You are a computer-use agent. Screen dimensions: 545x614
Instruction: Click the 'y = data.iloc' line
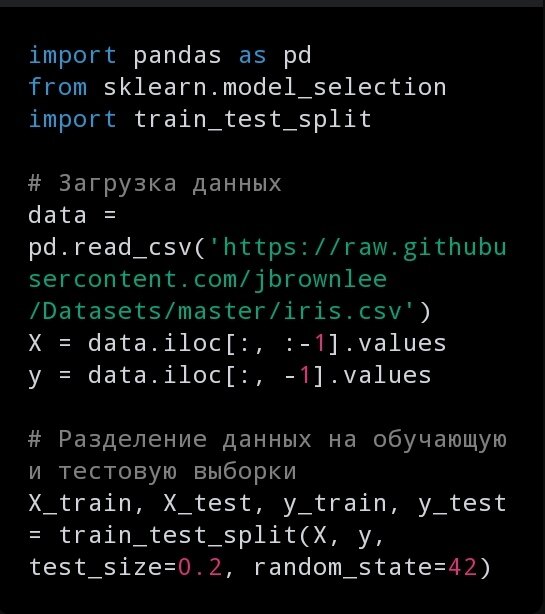[x=230, y=376]
